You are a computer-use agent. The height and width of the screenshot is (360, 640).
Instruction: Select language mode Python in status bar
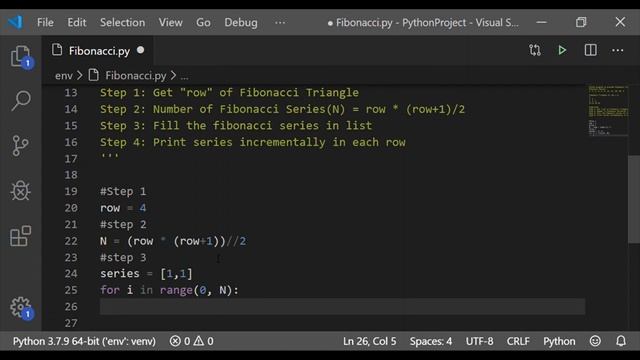coord(559,341)
